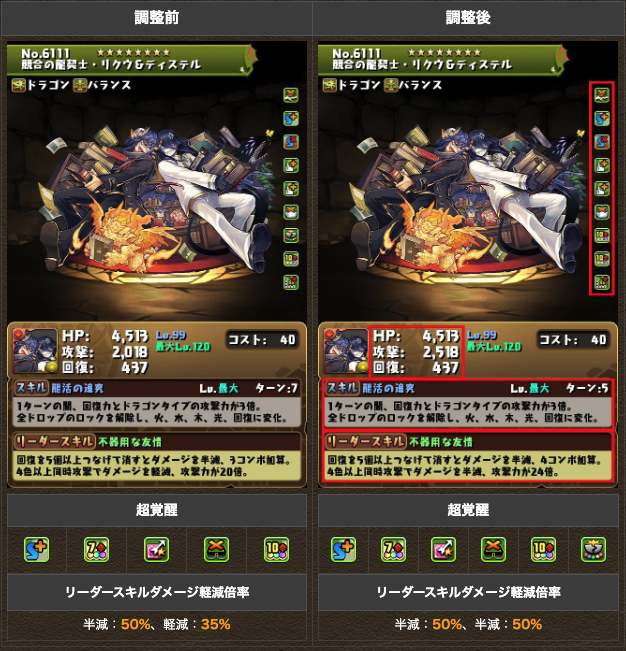The height and width of the screenshot is (651, 626).
Task: Tap the top awakening icon in the 調整後 red-outlined column
Action: pyautogui.click(x=602, y=95)
